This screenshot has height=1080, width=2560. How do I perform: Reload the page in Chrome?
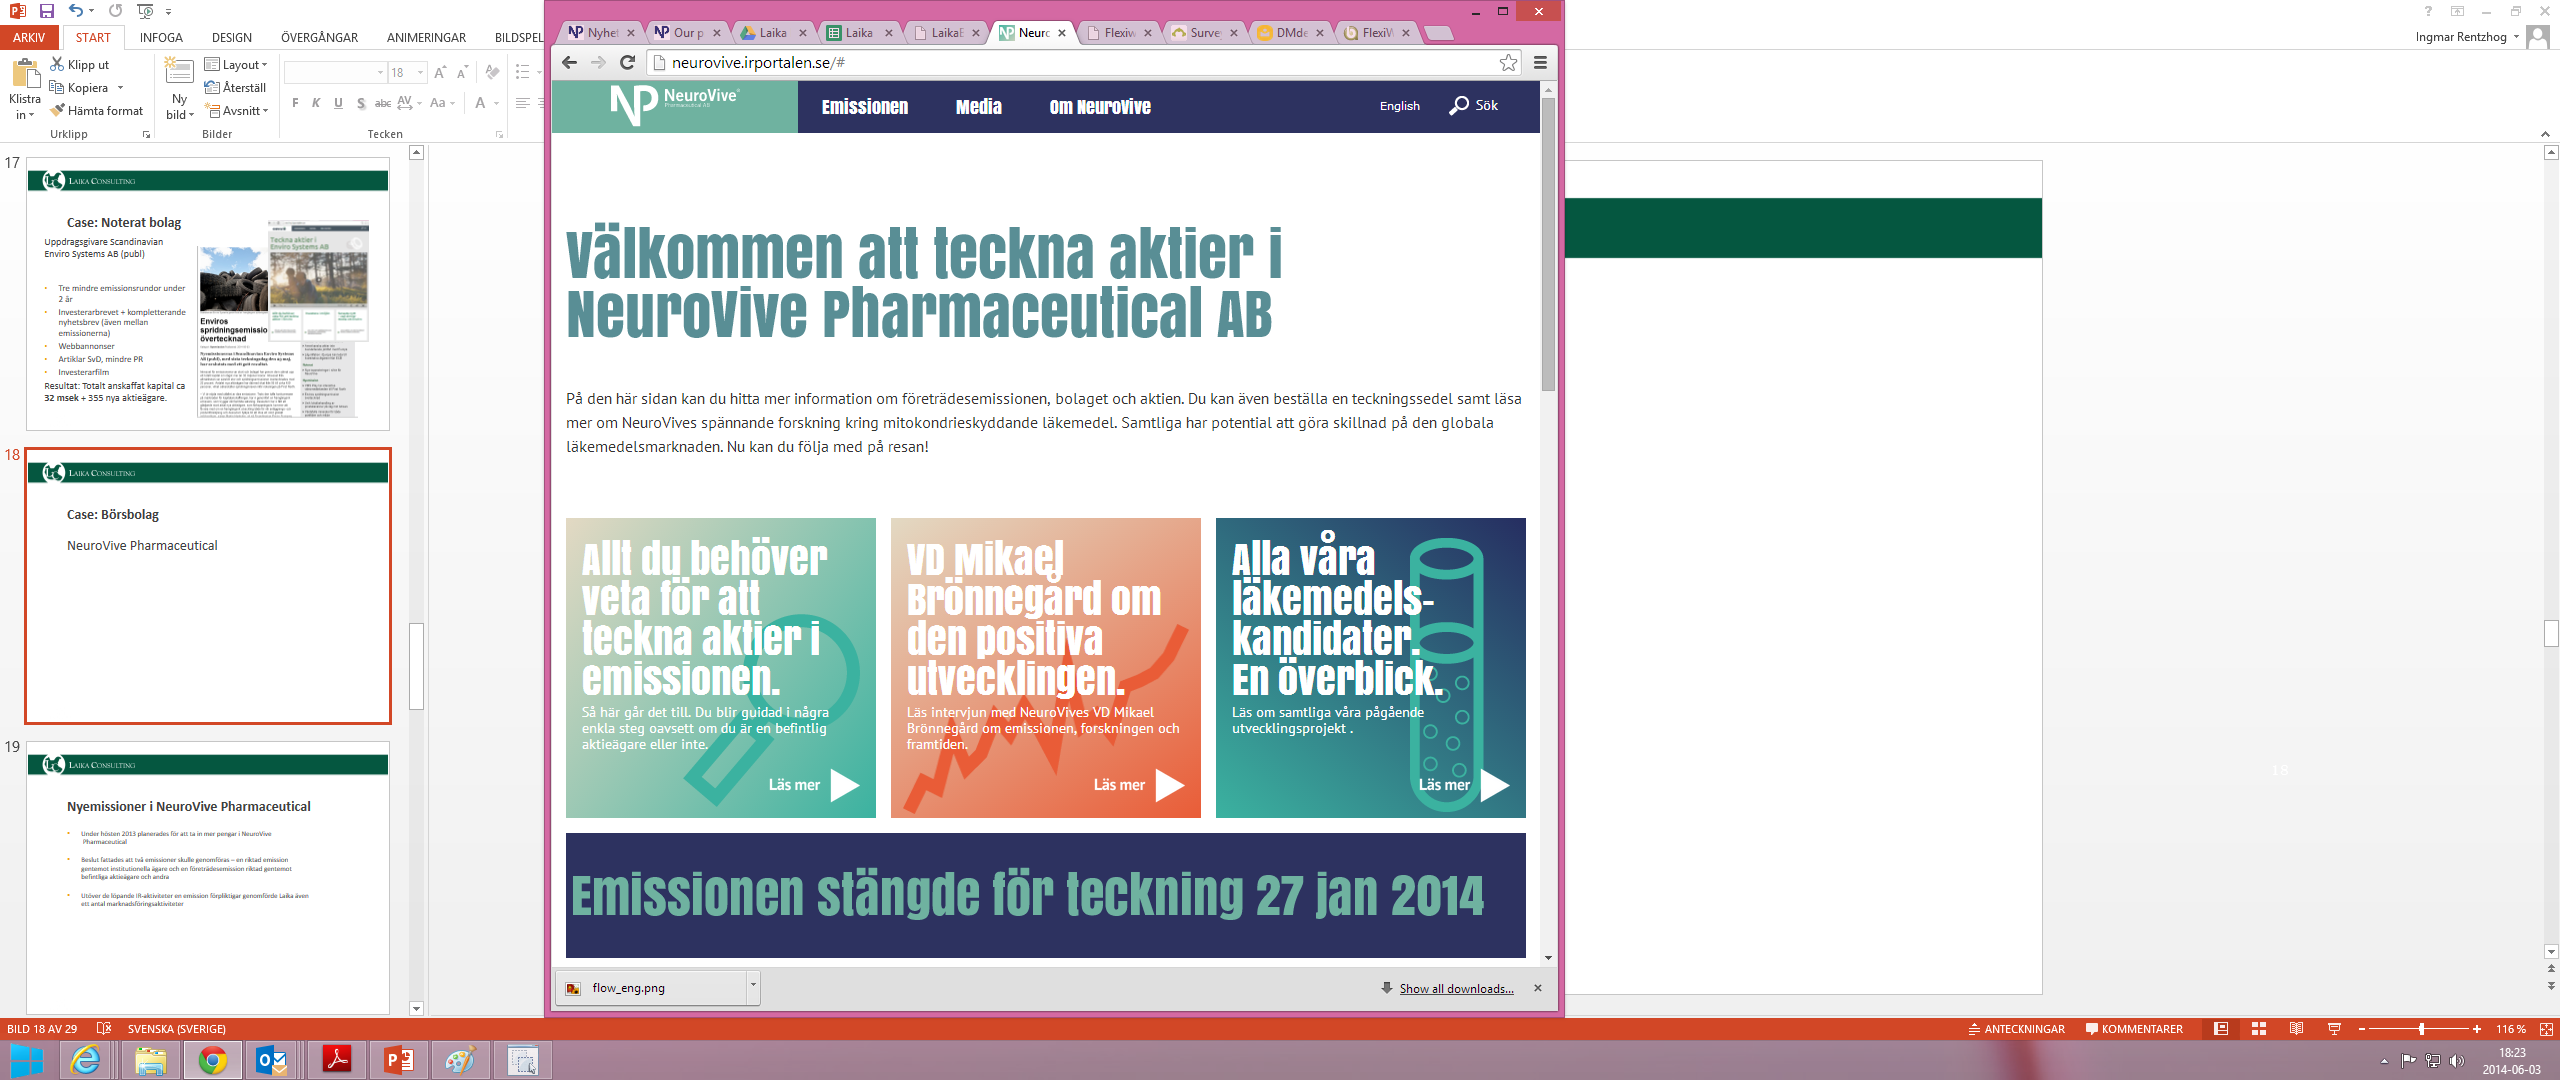(x=628, y=62)
